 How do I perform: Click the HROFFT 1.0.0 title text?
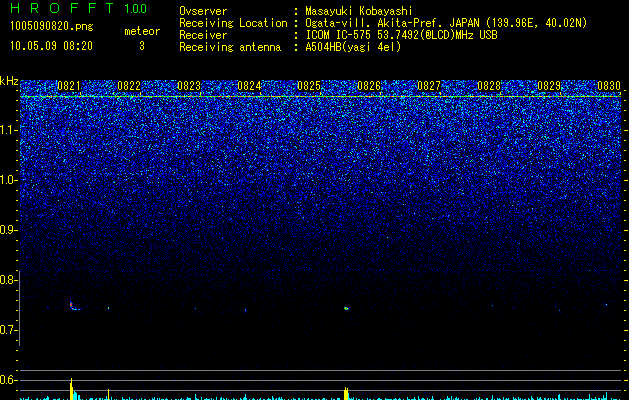click(79, 8)
